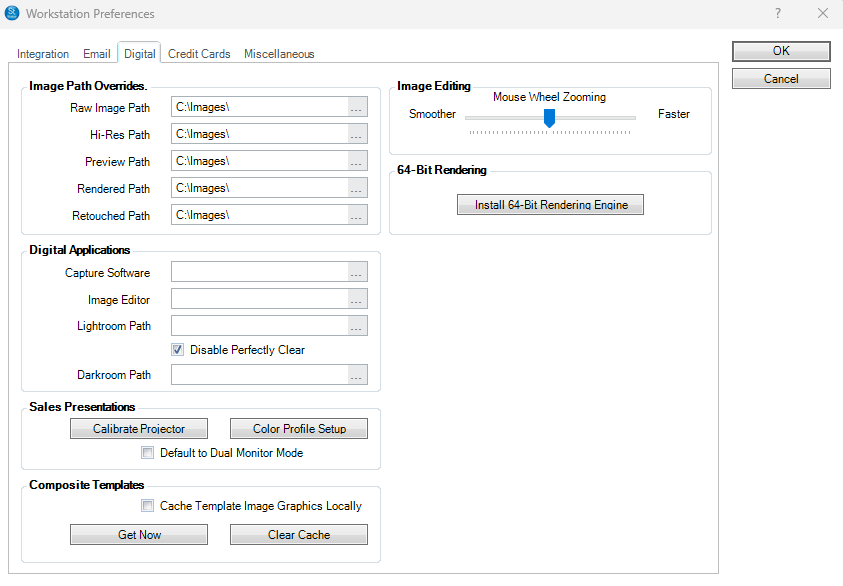This screenshot has width=843, height=586.
Task: Click the Clear Cache button
Action: pos(298,535)
